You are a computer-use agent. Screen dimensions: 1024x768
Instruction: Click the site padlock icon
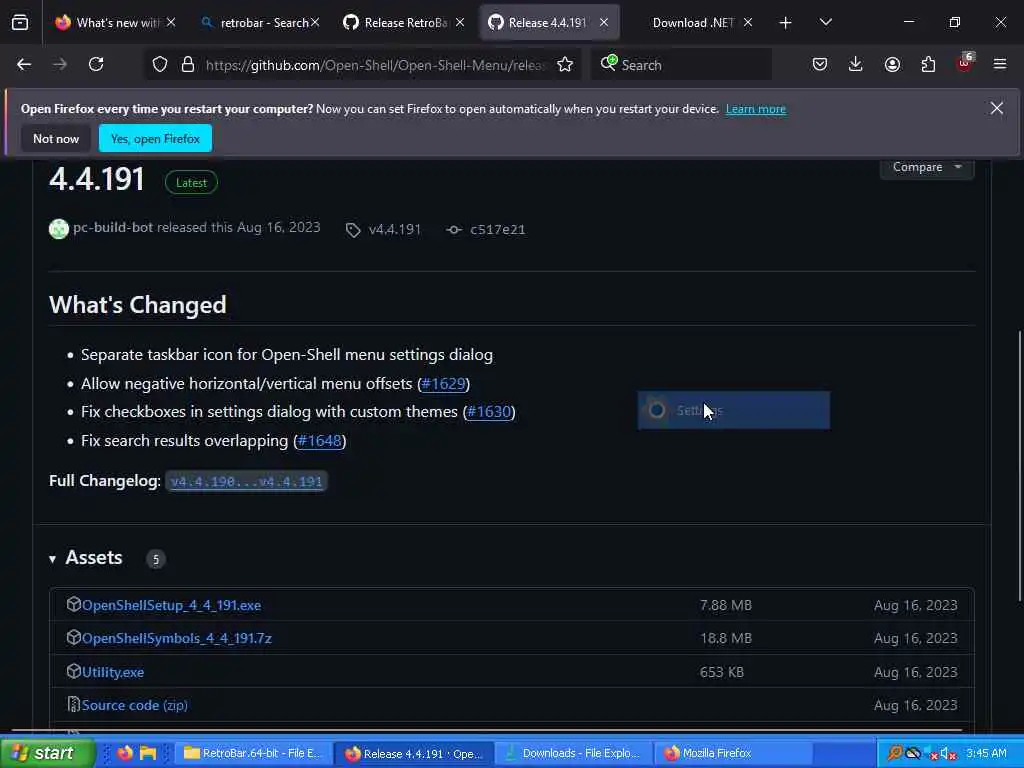click(x=187, y=64)
